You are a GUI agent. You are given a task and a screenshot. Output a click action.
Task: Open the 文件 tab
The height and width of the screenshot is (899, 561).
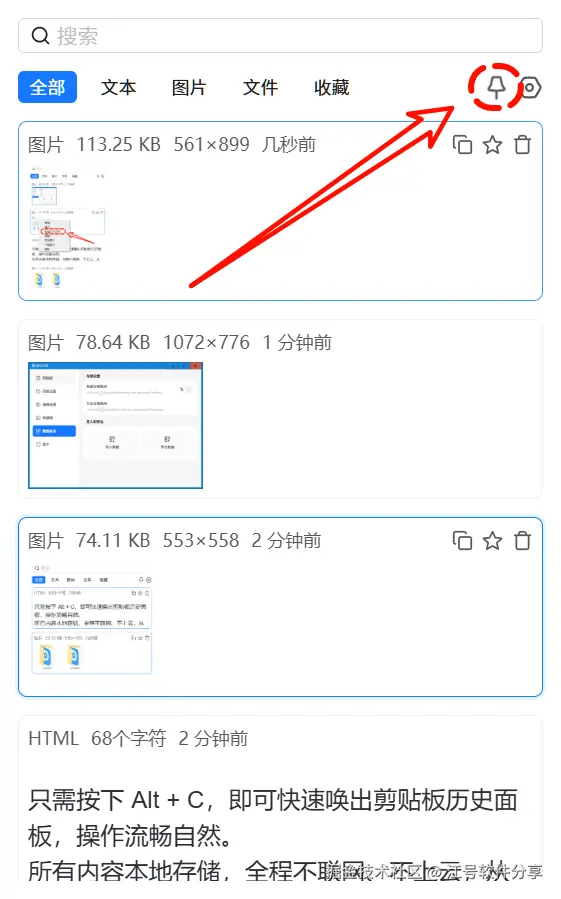point(260,87)
